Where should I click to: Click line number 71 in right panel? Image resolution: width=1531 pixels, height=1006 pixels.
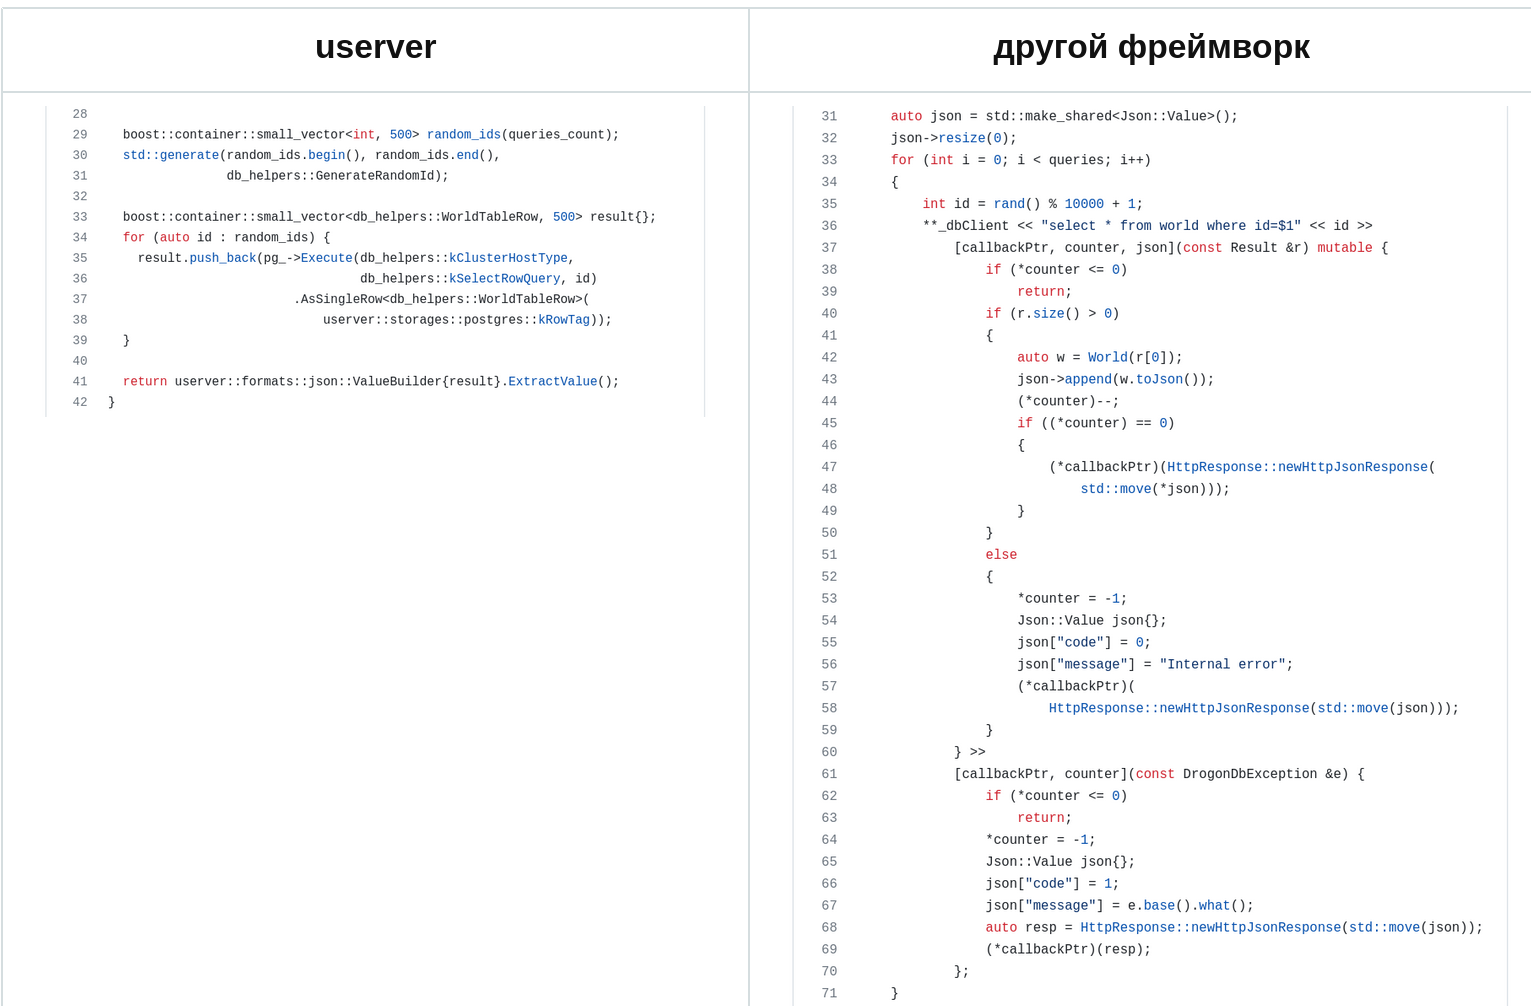coord(829,993)
